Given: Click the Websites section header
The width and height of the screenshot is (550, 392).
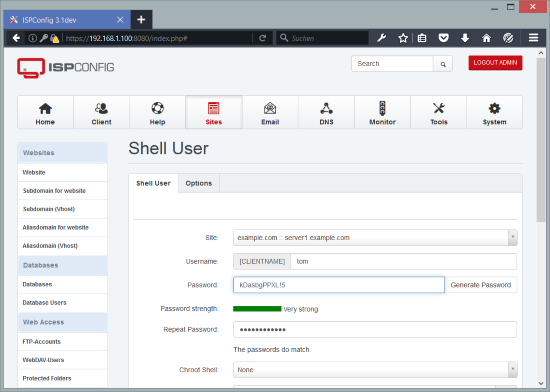Looking at the screenshot, I should (x=62, y=153).
